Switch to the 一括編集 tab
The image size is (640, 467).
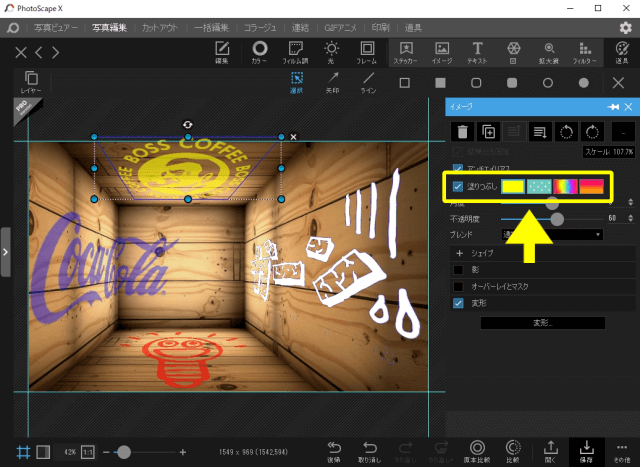[x=211, y=28]
